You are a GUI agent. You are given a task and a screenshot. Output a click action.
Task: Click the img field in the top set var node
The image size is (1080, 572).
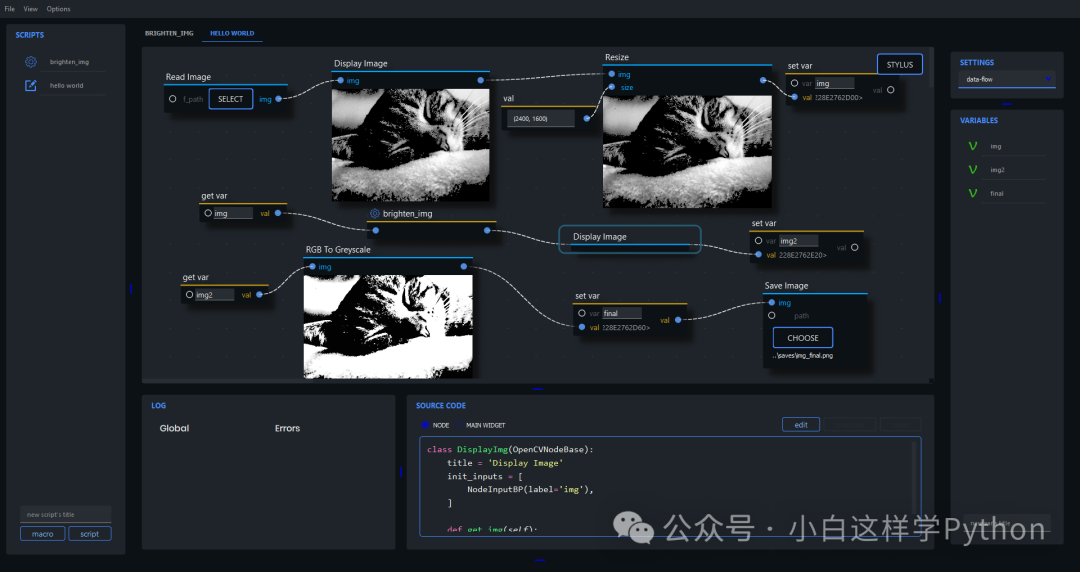[835, 83]
